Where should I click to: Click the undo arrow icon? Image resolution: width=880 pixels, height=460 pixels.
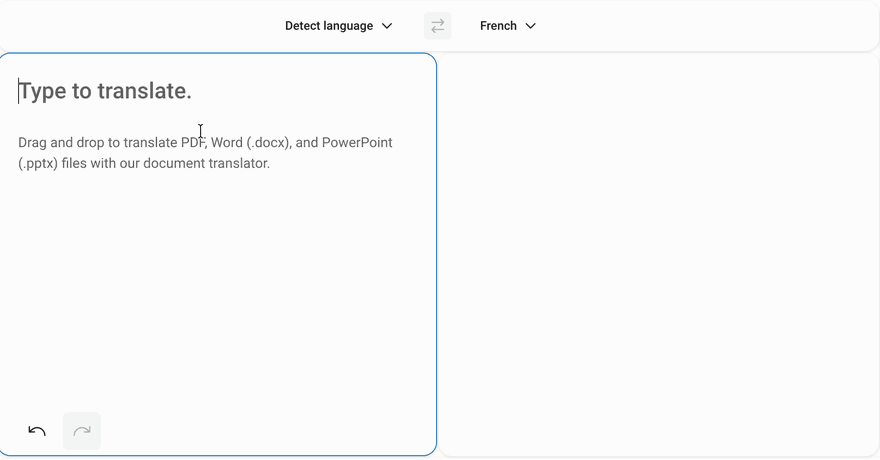pyautogui.click(x=37, y=431)
